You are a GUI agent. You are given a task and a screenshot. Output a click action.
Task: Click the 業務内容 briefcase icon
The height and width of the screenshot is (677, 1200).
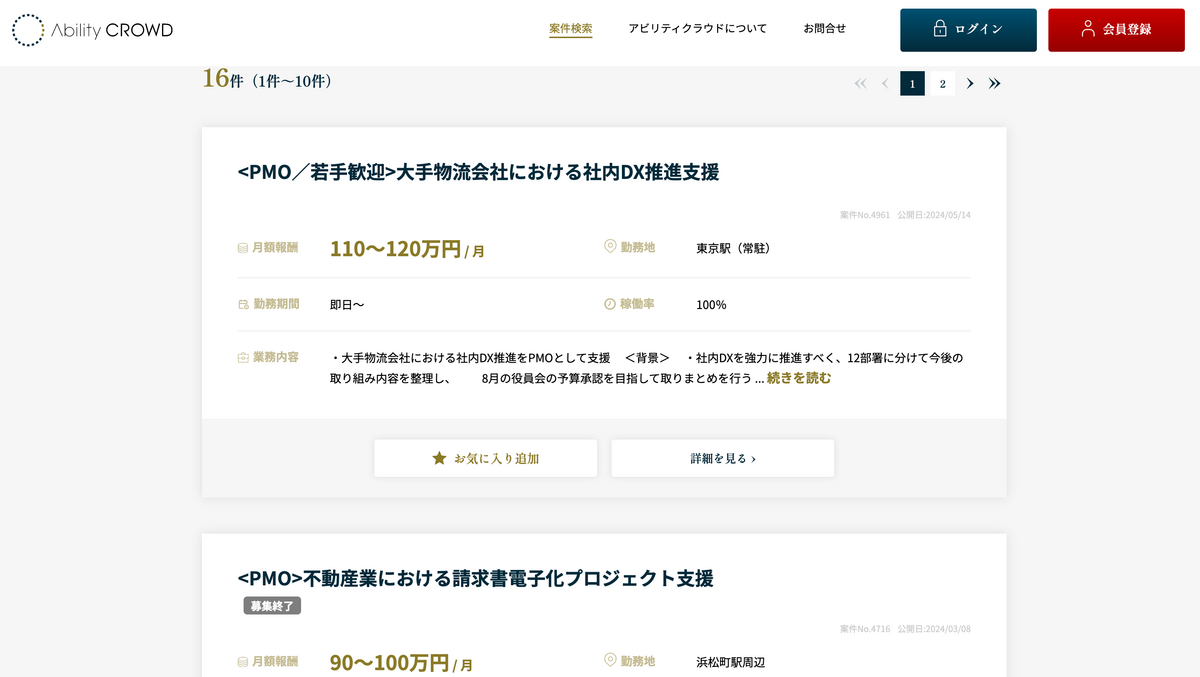point(243,357)
